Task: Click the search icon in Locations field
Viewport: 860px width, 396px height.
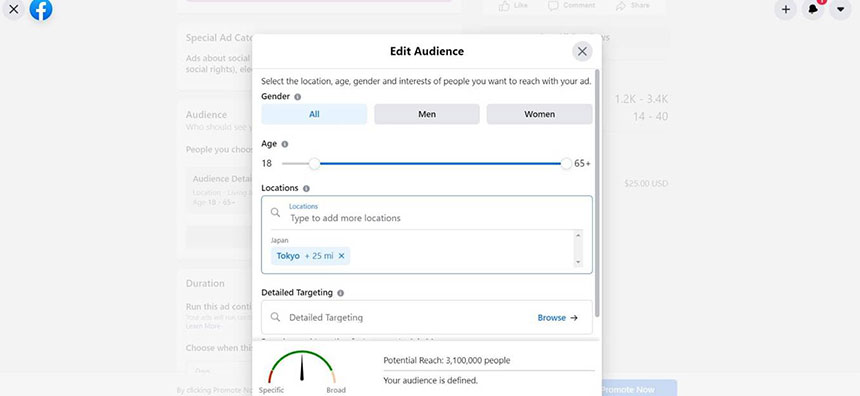Action: pos(275,212)
